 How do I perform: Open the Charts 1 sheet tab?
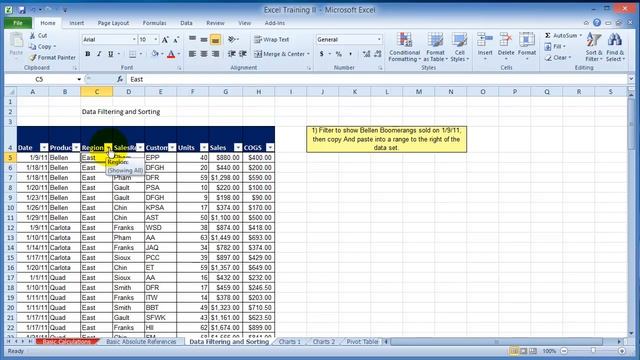[x=290, y=342]
